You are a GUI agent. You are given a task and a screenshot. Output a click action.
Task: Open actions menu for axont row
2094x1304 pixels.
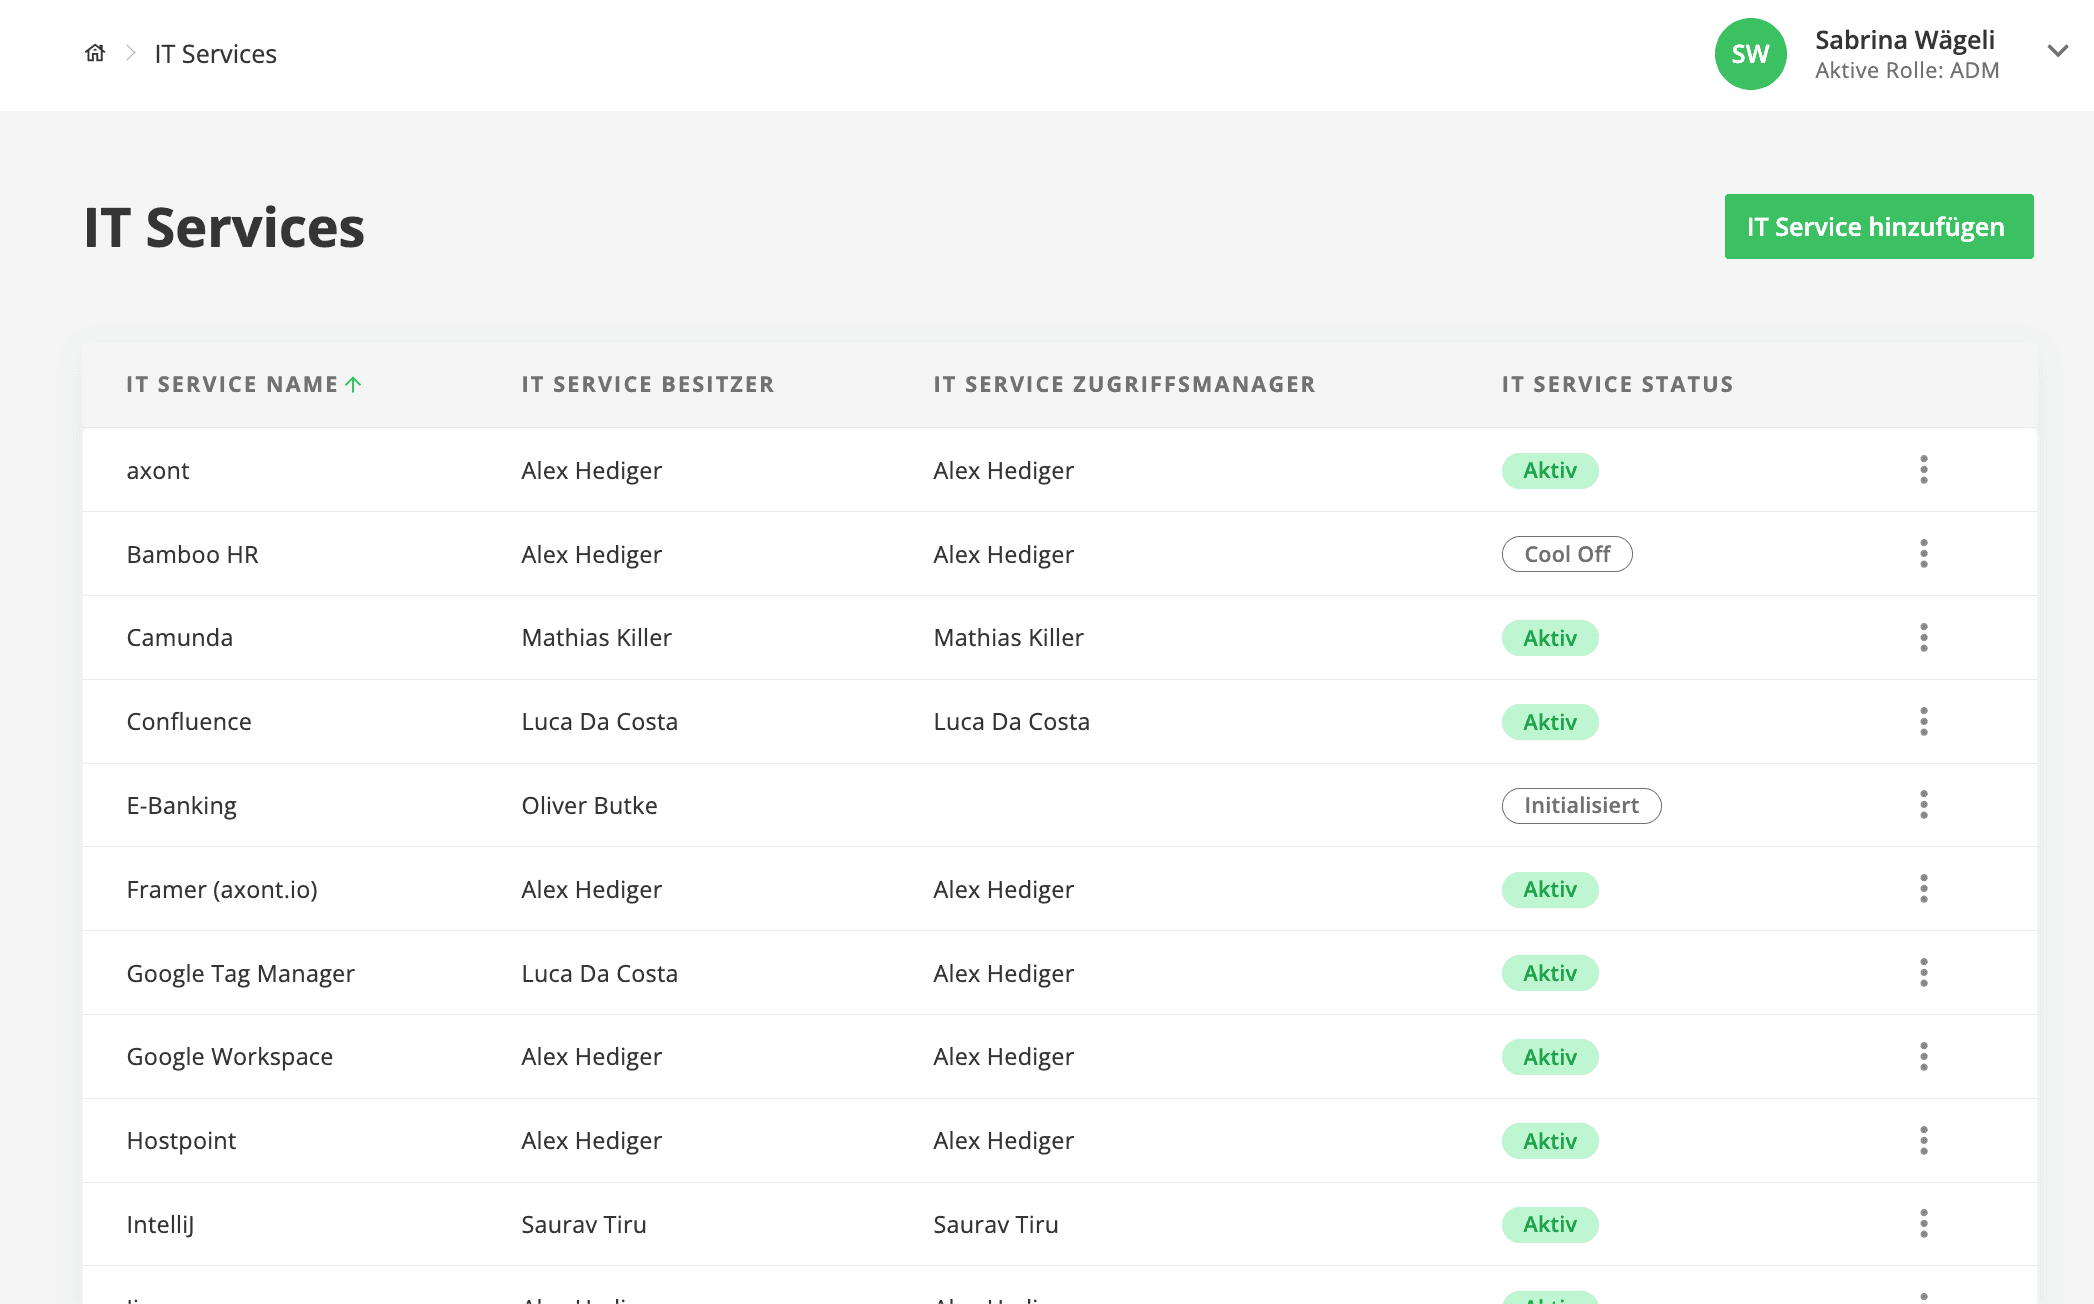[x=1923, y=470]
